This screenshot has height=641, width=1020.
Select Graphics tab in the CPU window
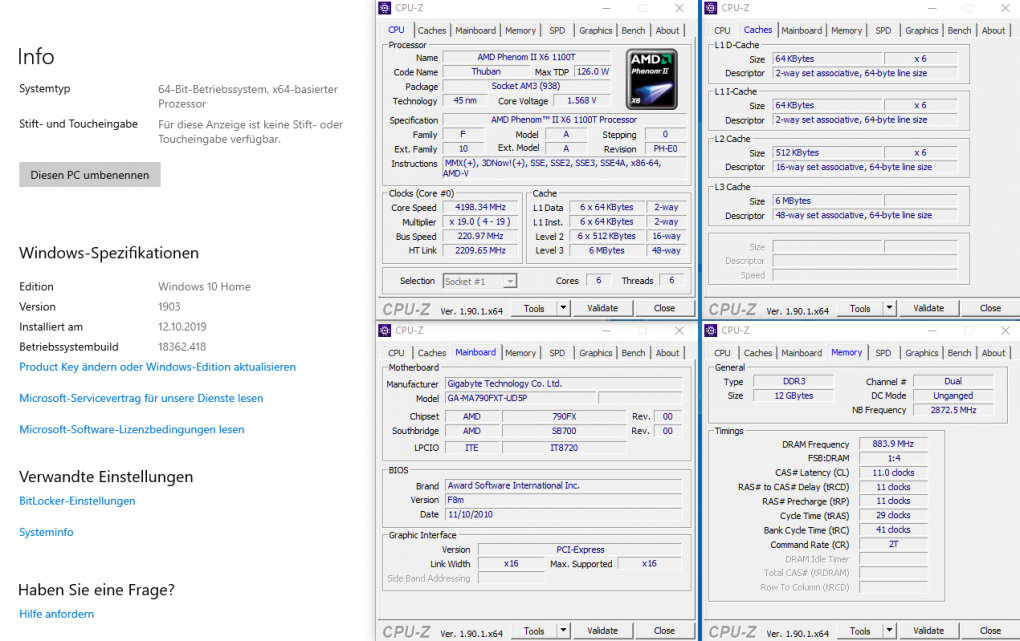(596, 31)
